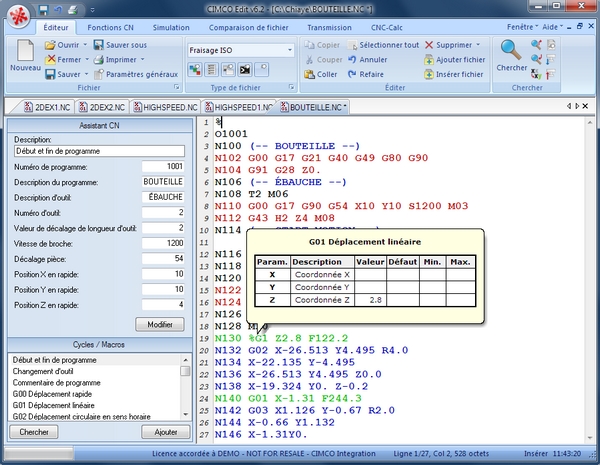Click the Fermer file button
Image resolution: width=600 pixels, height=465 pixels.
[63, 59]
